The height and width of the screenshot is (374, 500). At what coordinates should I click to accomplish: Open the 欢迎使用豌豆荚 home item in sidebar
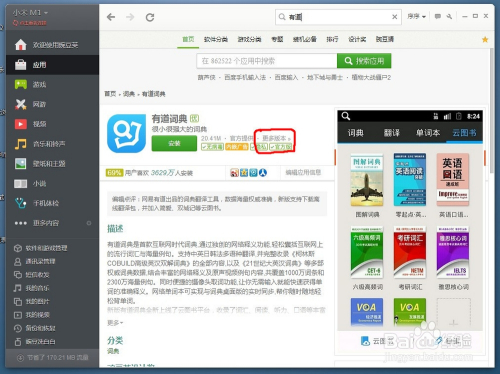(52, 45)
